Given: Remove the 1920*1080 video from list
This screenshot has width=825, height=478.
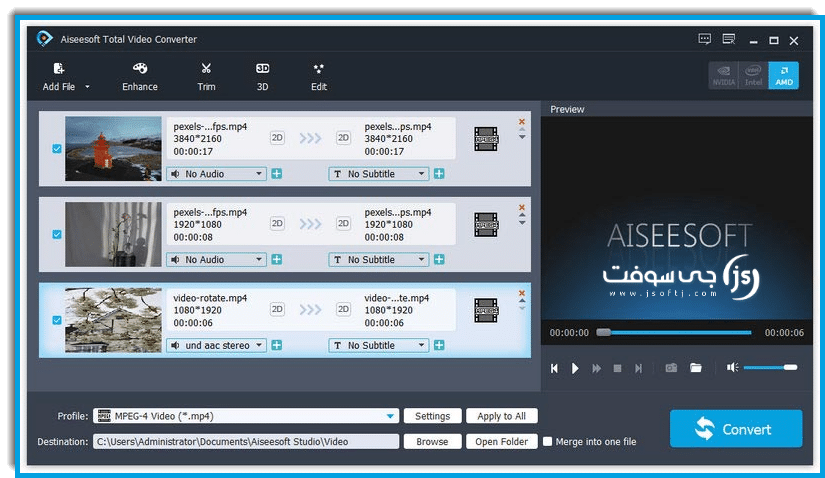Looking at the screenshot, I should [522, 207].
